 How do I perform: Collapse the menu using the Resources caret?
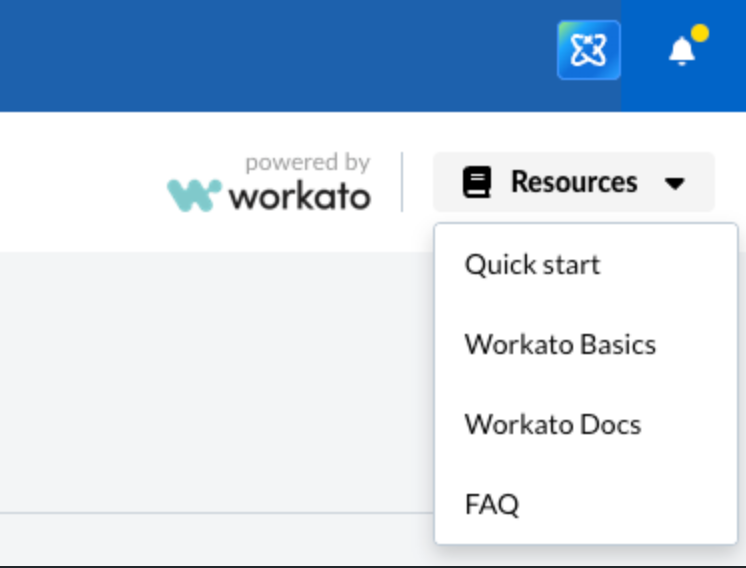coord(675,183)
